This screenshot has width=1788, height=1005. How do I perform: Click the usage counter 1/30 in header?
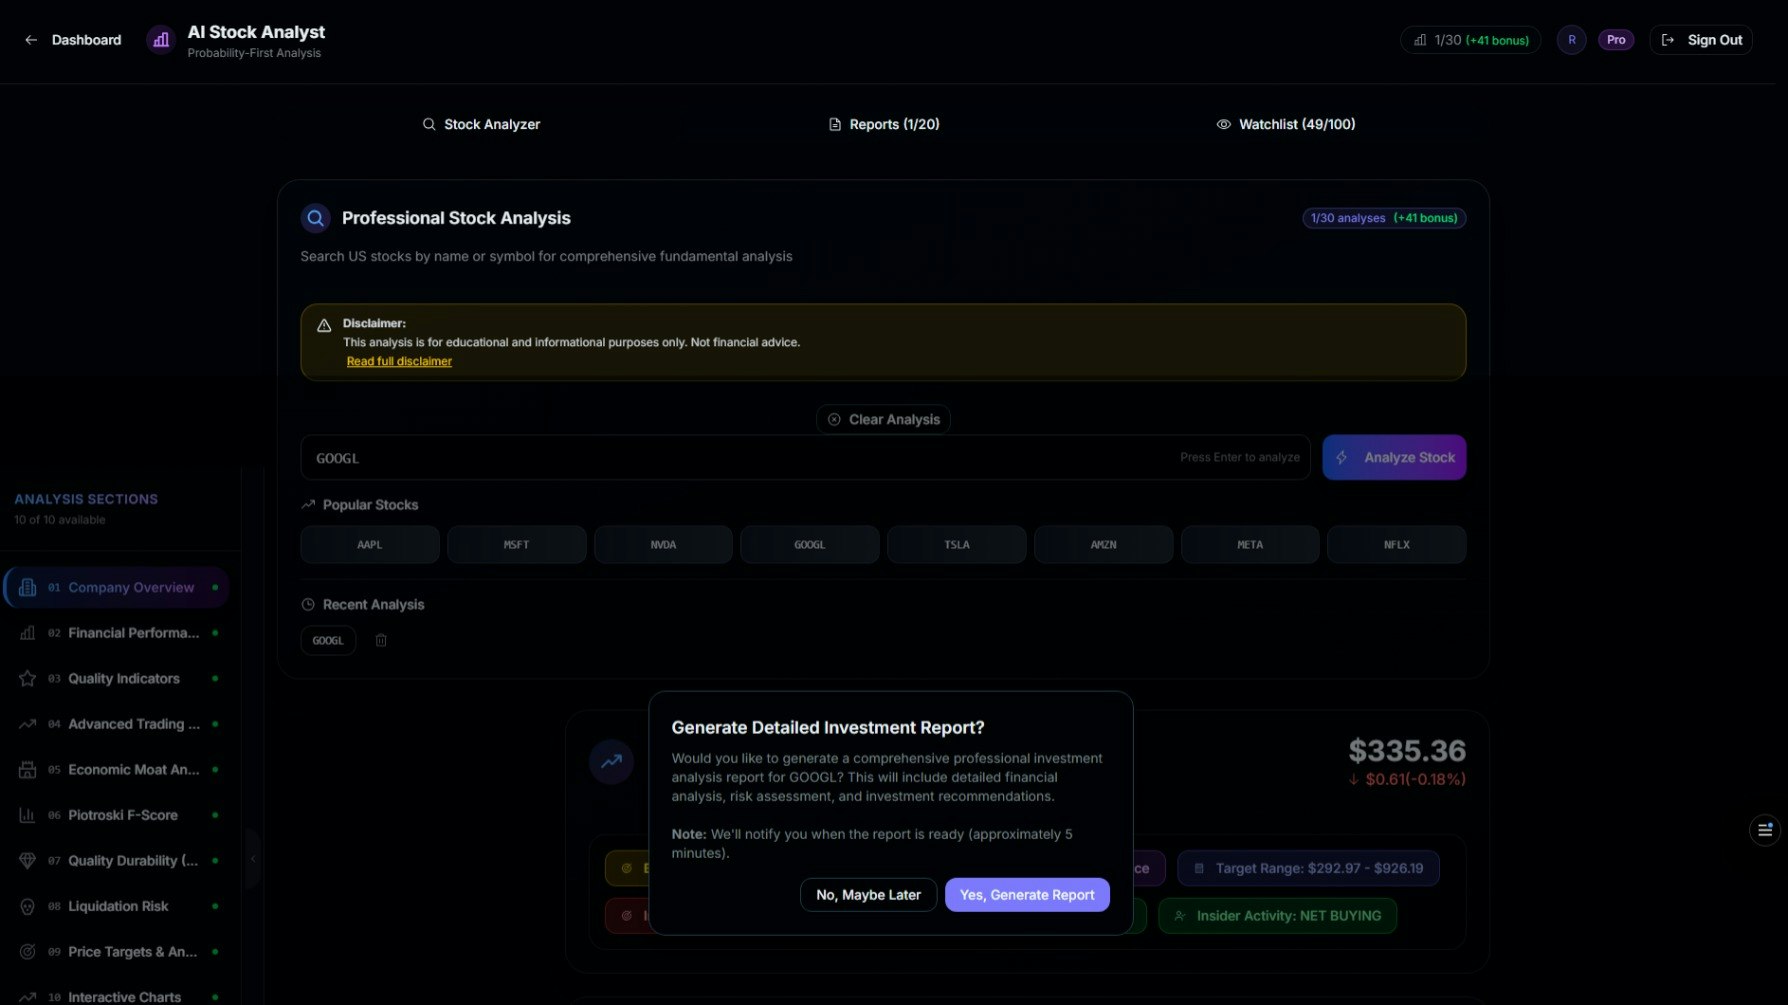1471,40
